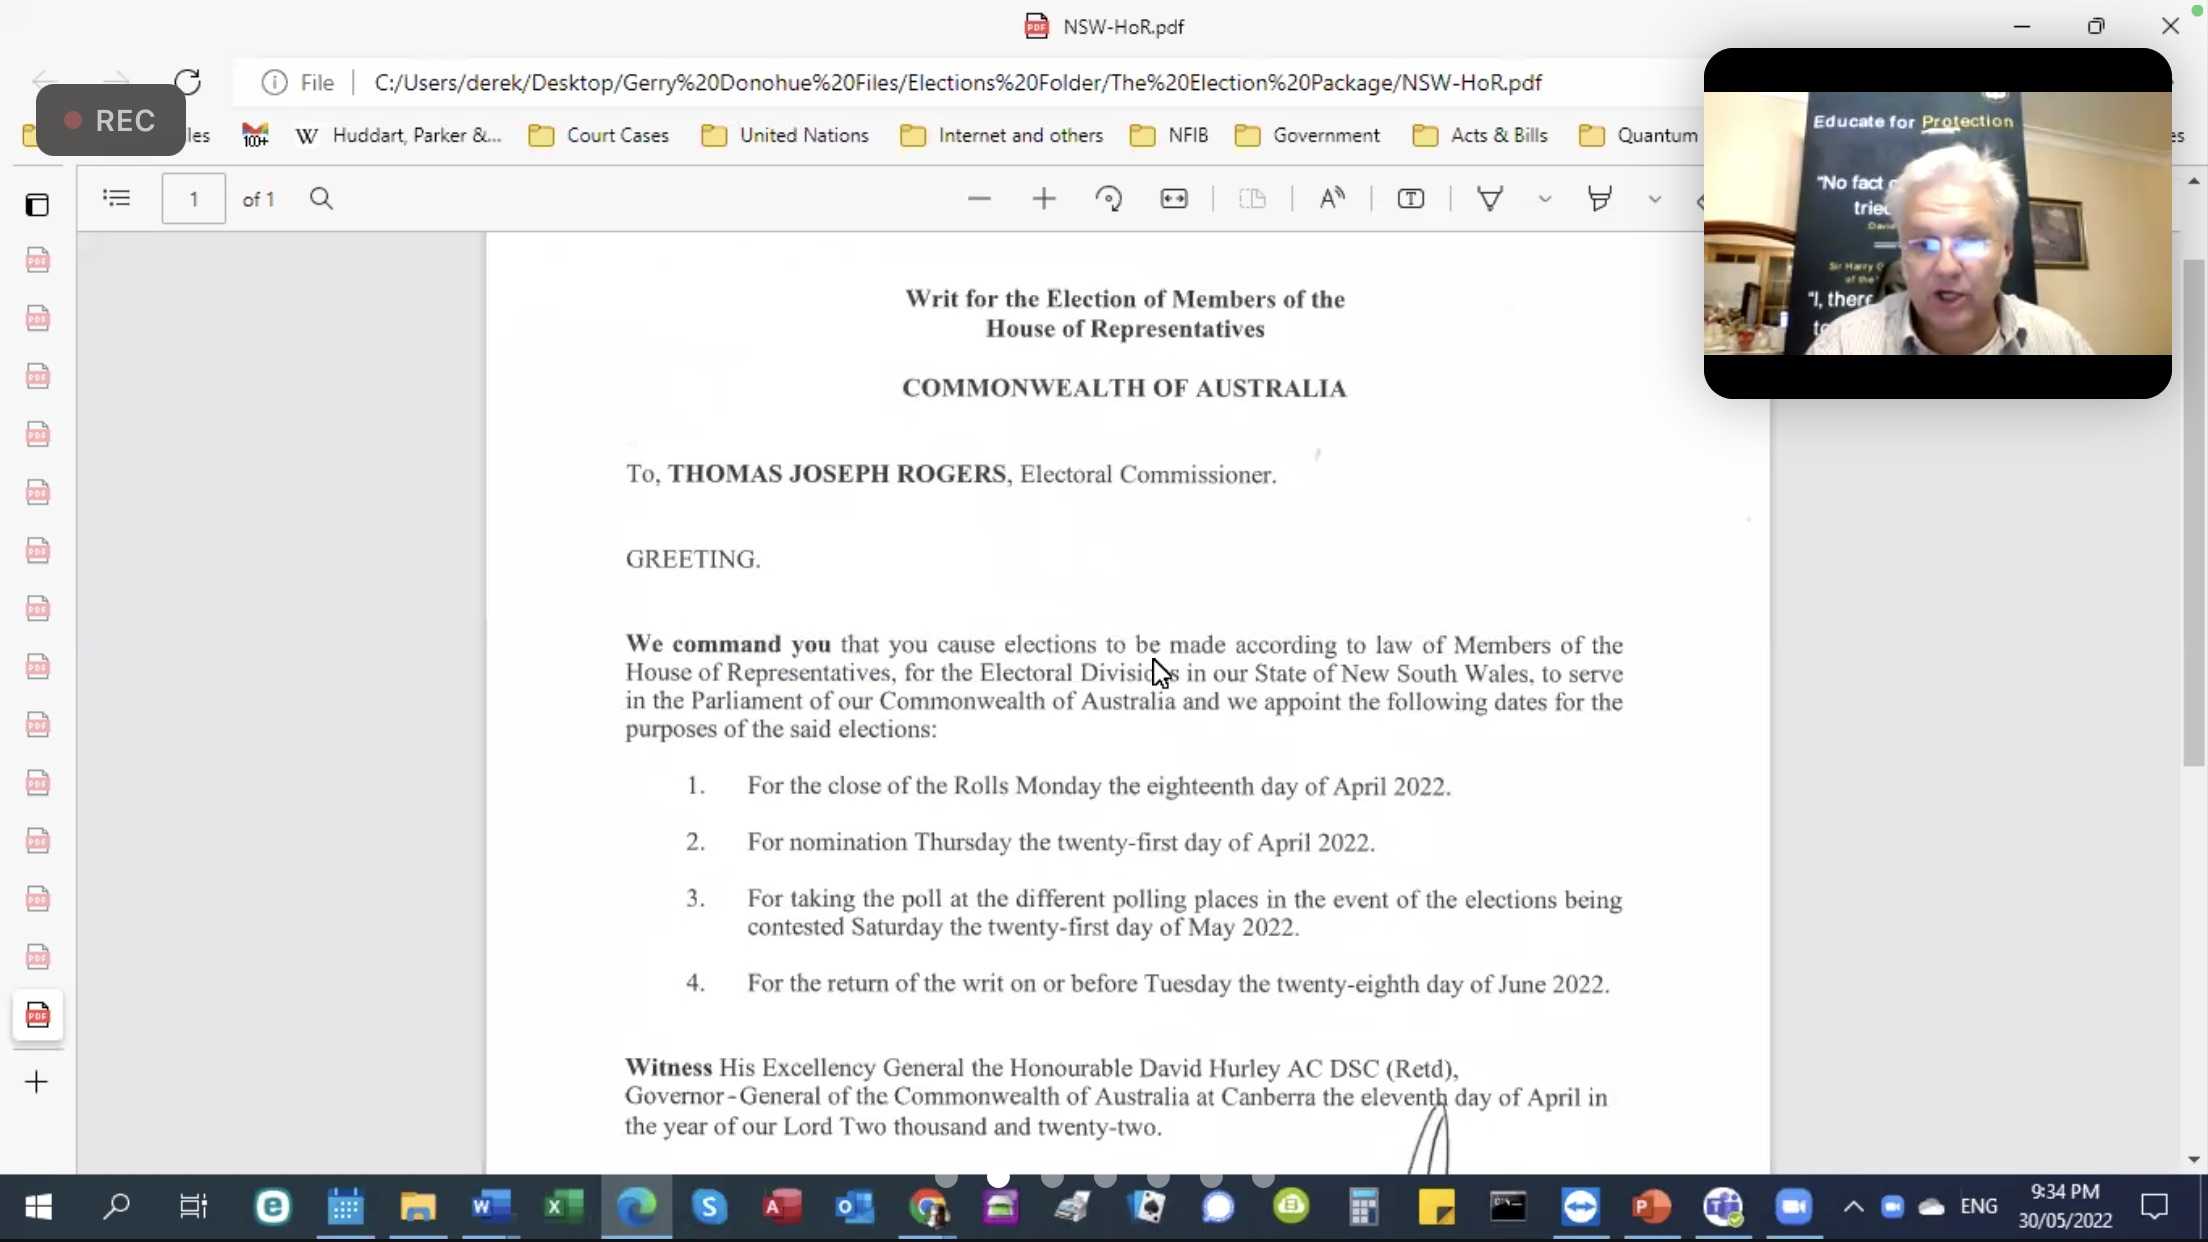Click the scrollbar up arrow
This screenshot has height=1242, width=2208.
coord(2194,181)
